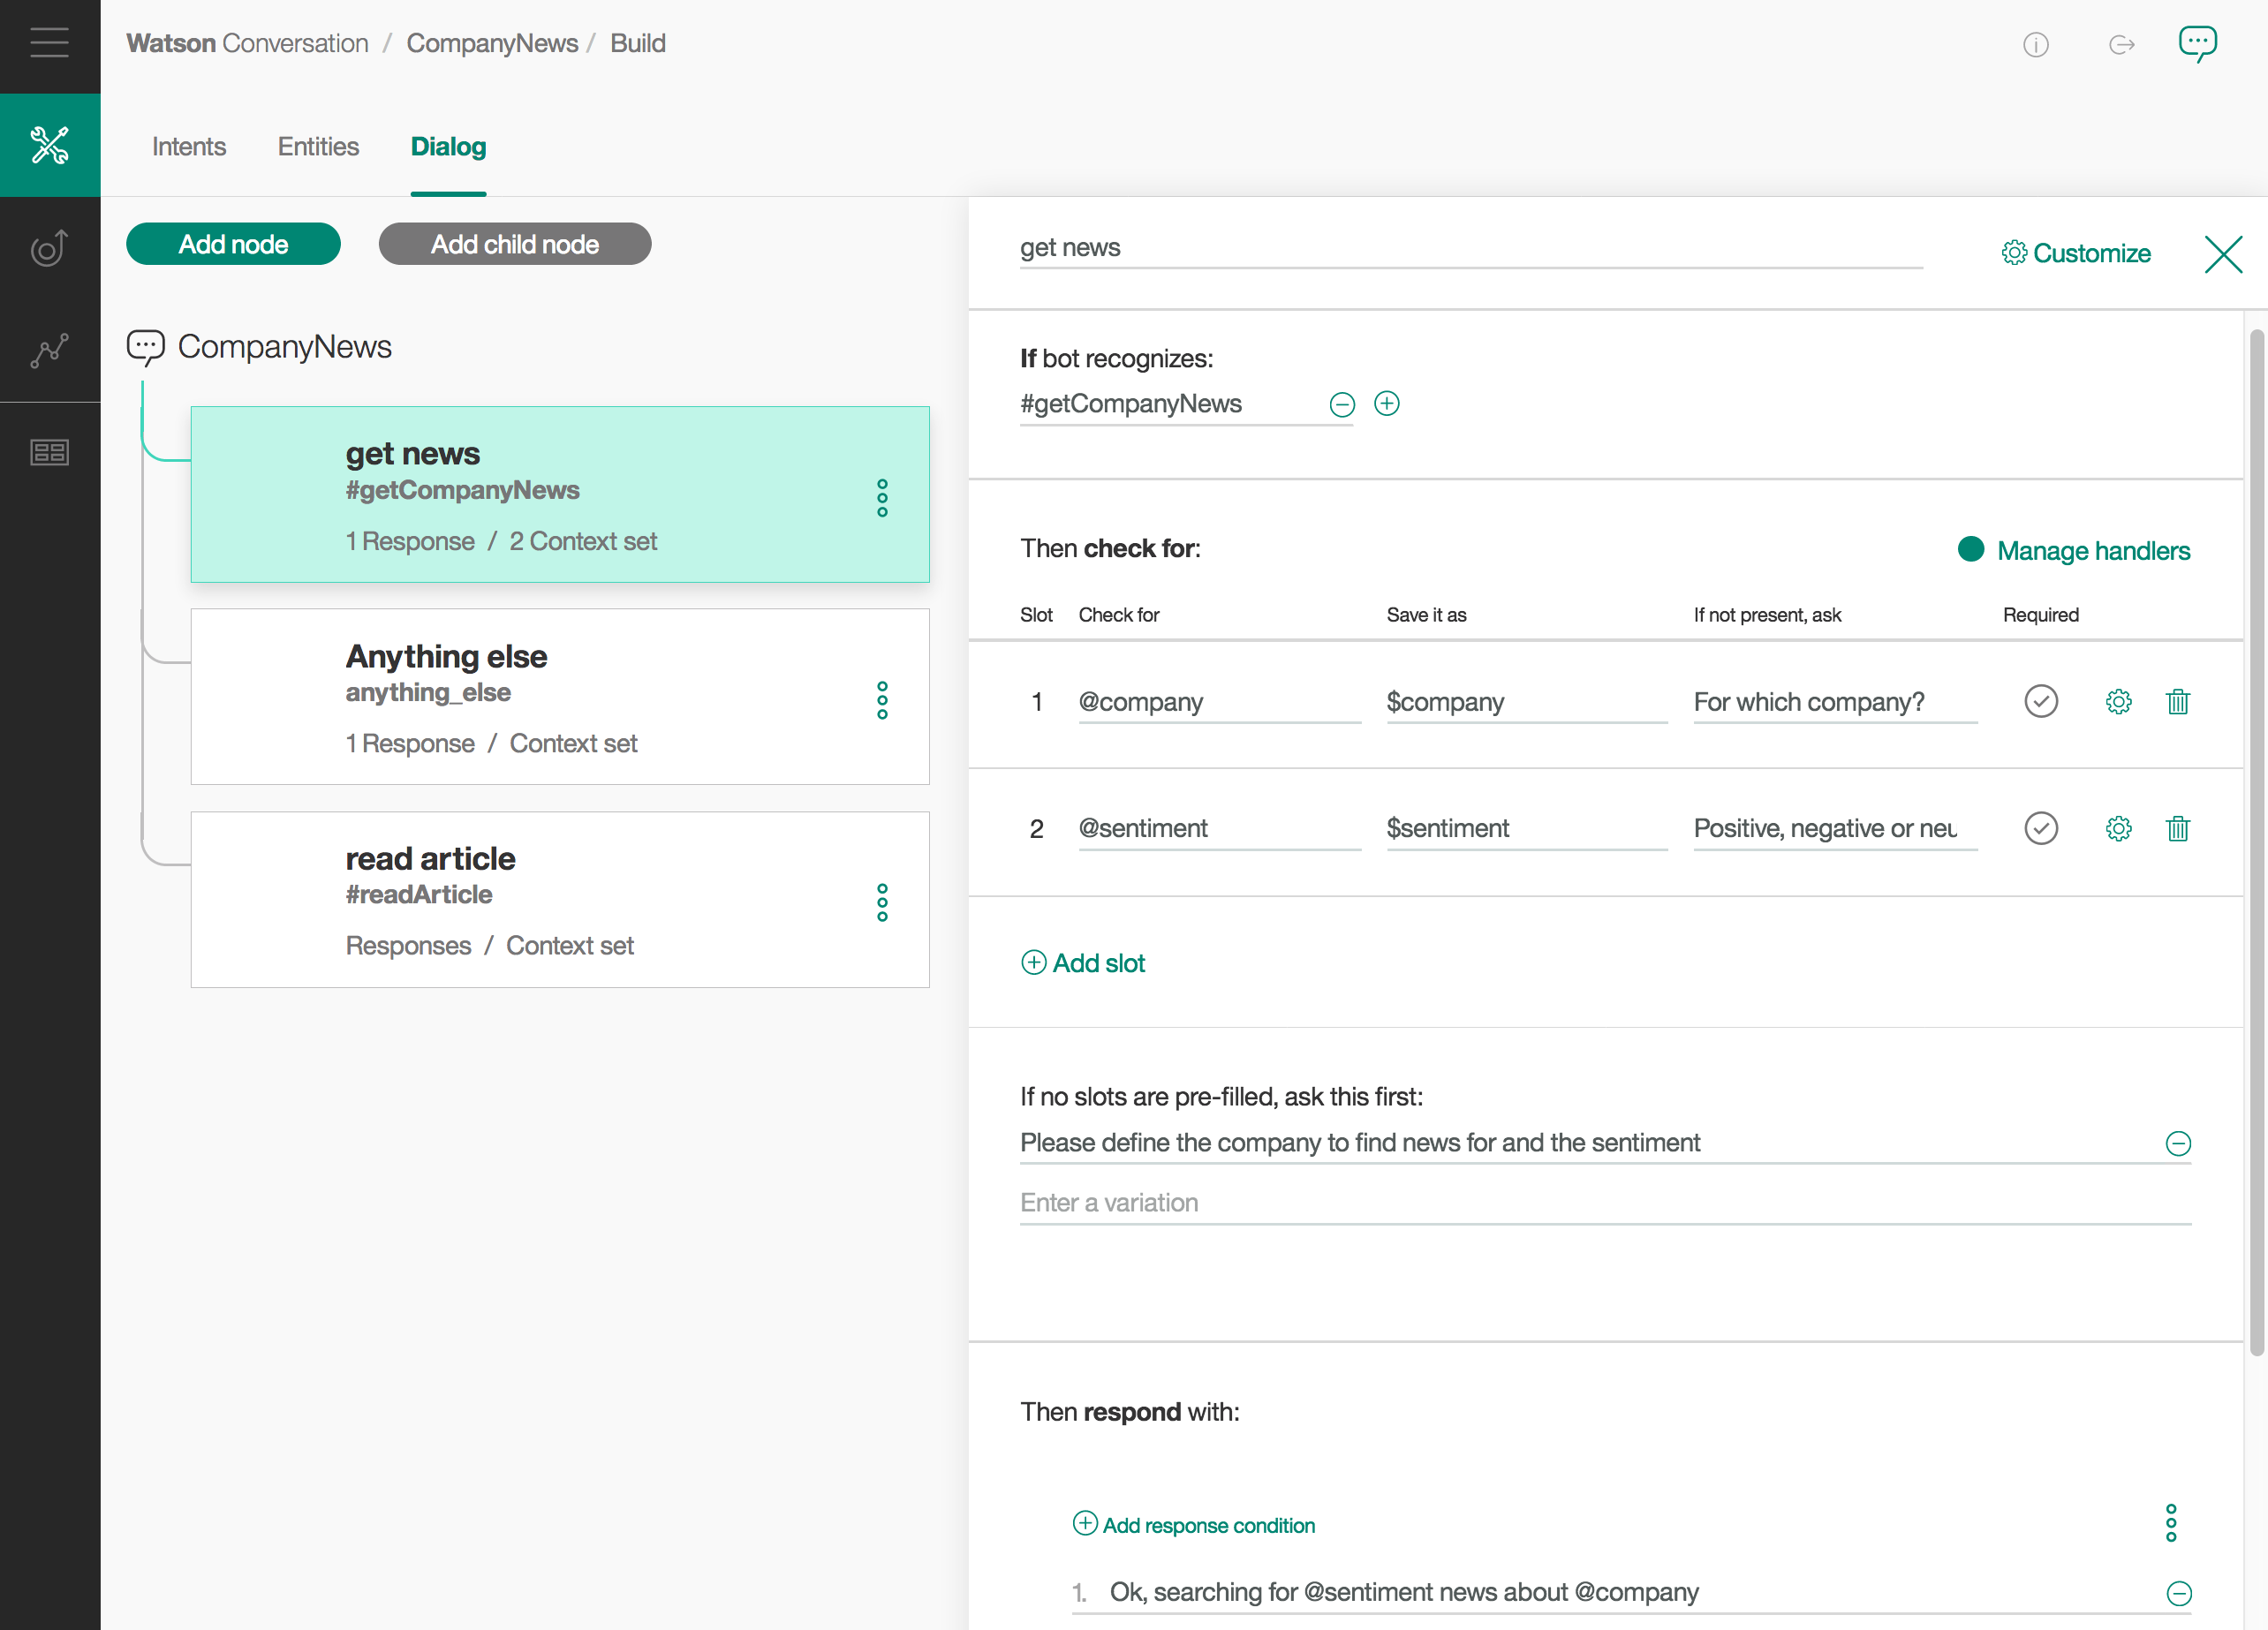The height and width of the screenshot is (1630, 2268).
Task: Open the Try it out chat icon
Action: (2197, 43)
